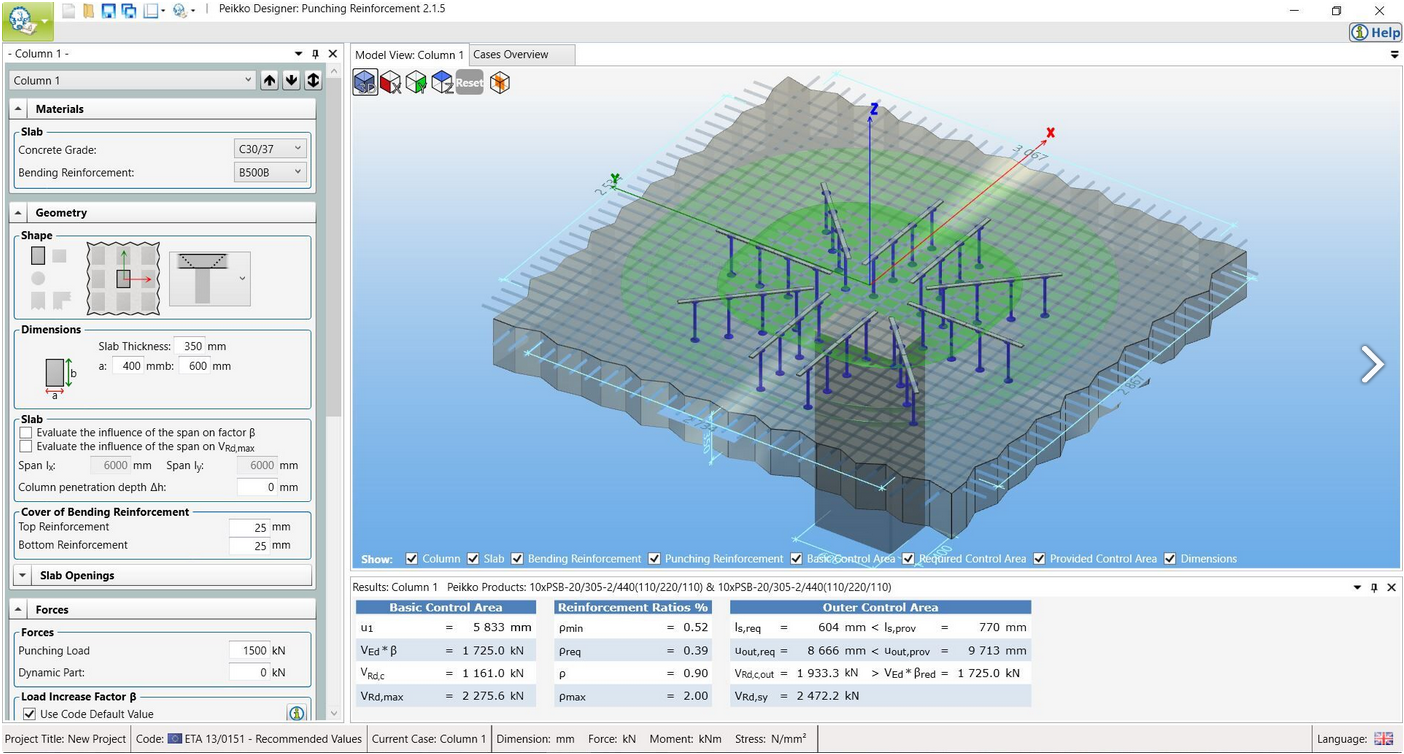Select the circular column shape
The width and height of the screenshot is (1404, 754).
point(38,278)
